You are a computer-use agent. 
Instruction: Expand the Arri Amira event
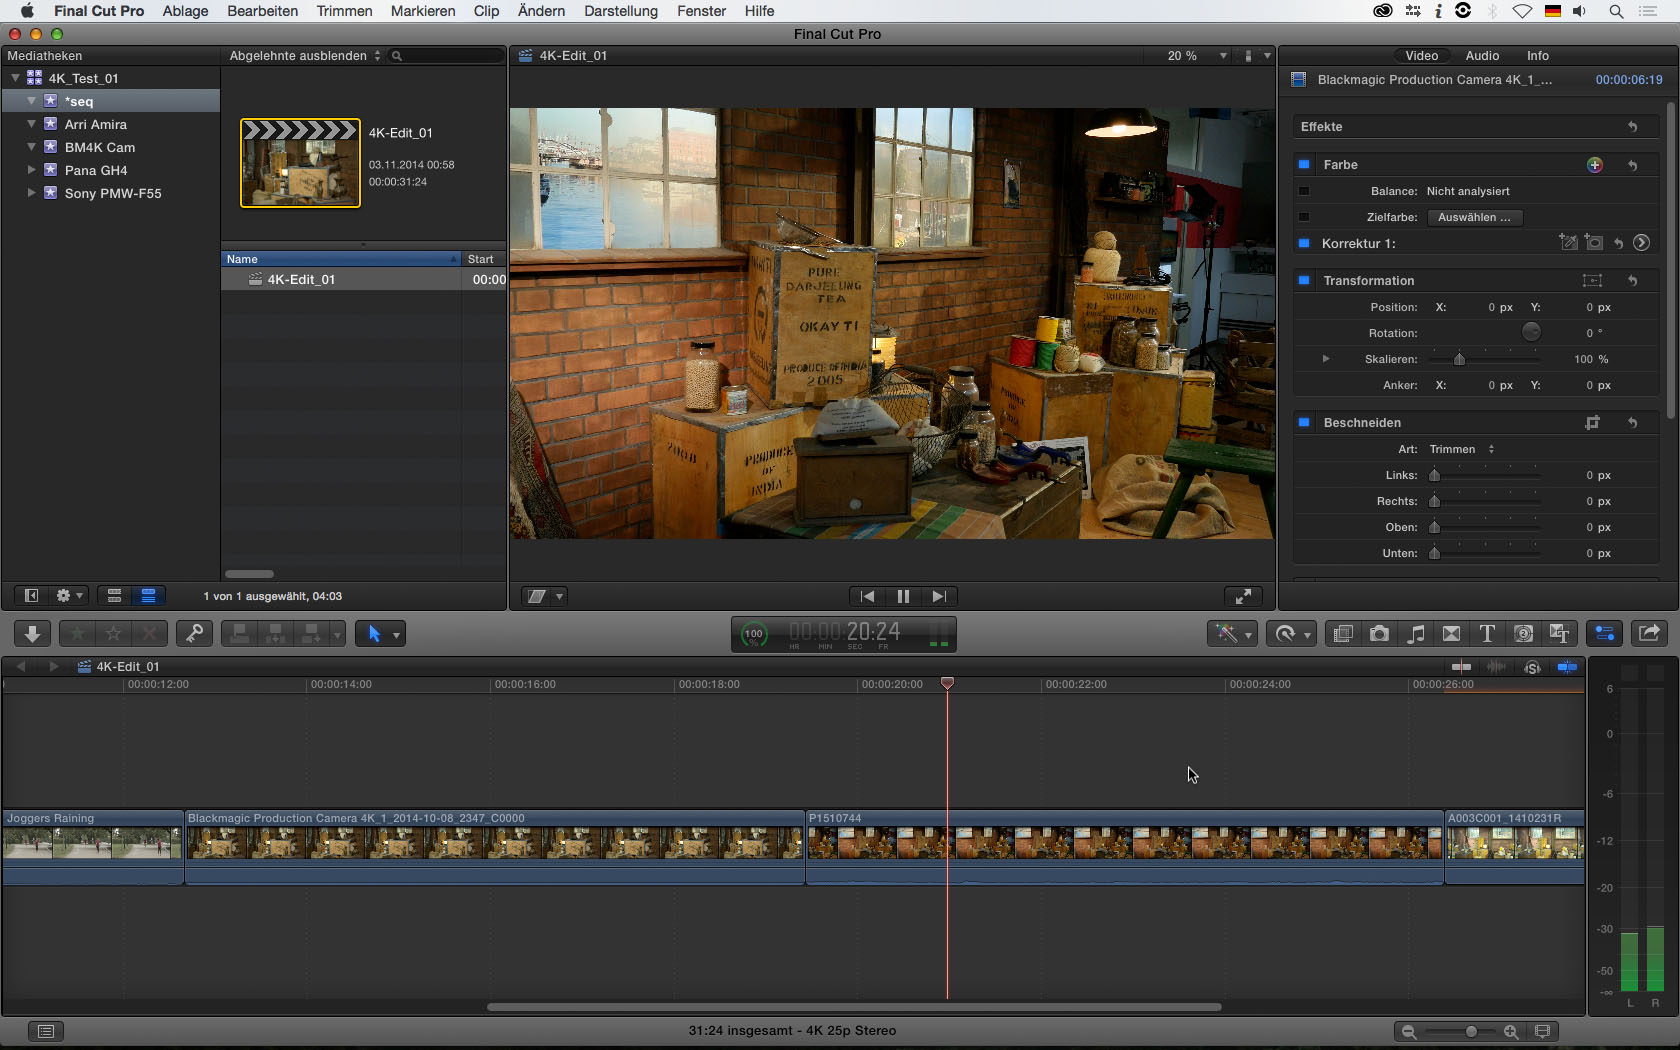pos(31,124)
